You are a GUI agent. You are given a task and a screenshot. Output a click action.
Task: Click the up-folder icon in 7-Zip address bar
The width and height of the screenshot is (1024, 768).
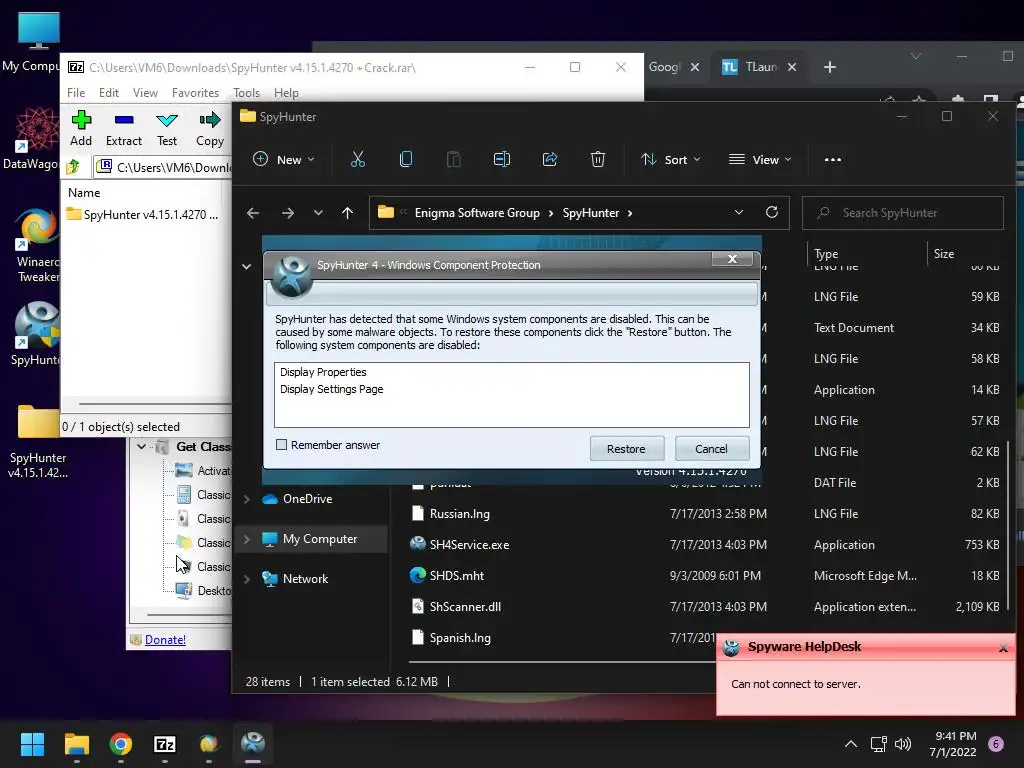pyautogui.click(x=73, y=167)
